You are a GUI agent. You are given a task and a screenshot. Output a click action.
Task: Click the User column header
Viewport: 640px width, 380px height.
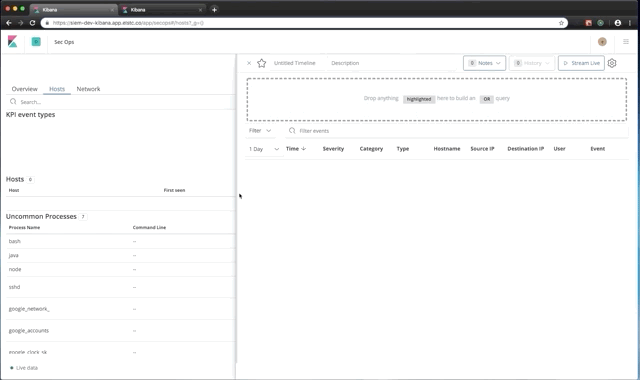pyautogui.click(x=559, y=149)
